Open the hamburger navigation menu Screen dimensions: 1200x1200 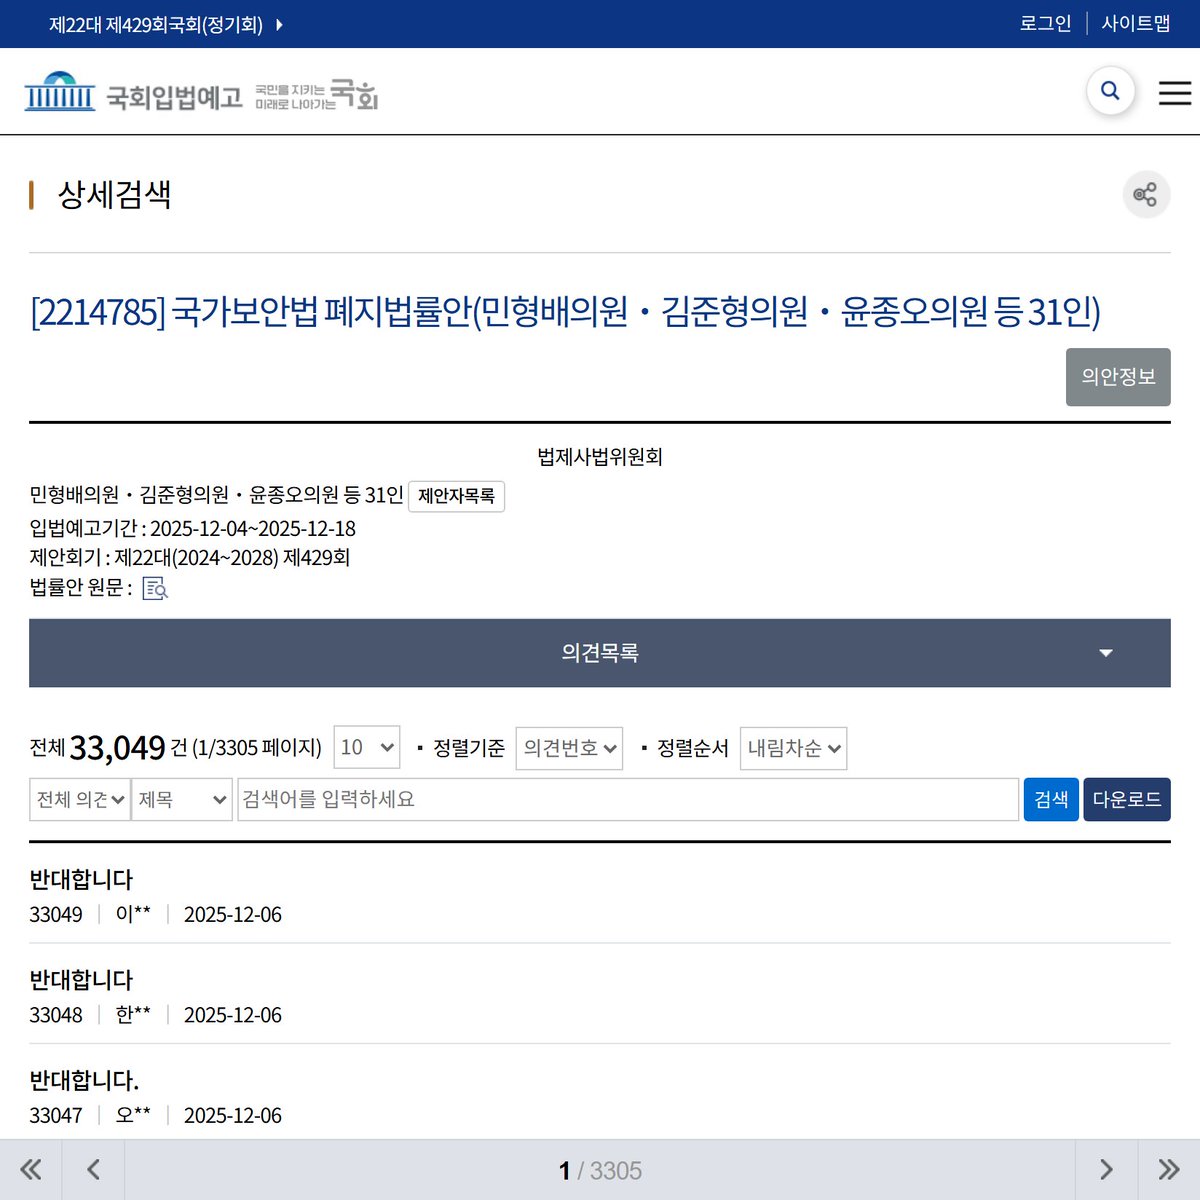1174,93
